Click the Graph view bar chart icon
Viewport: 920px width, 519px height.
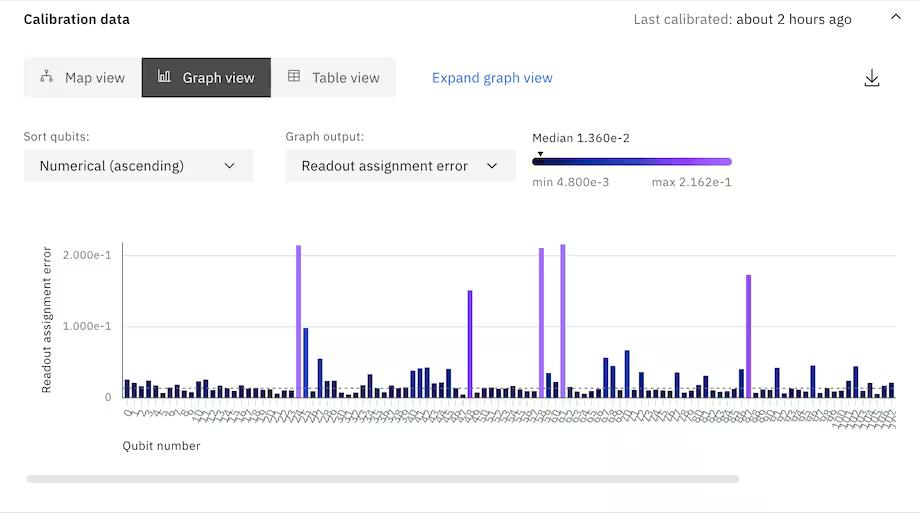click(164, 76)
